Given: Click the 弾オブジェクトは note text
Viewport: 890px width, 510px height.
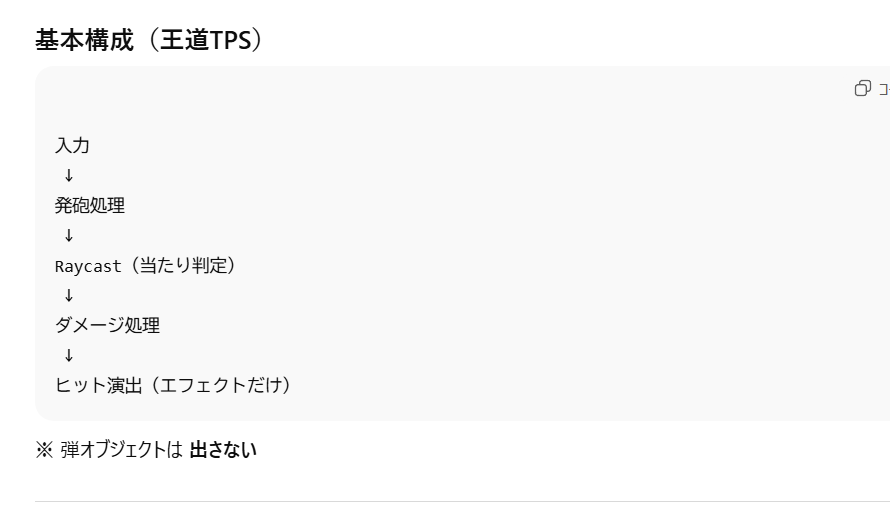Looking at the screenshot, I should point(121,450).
